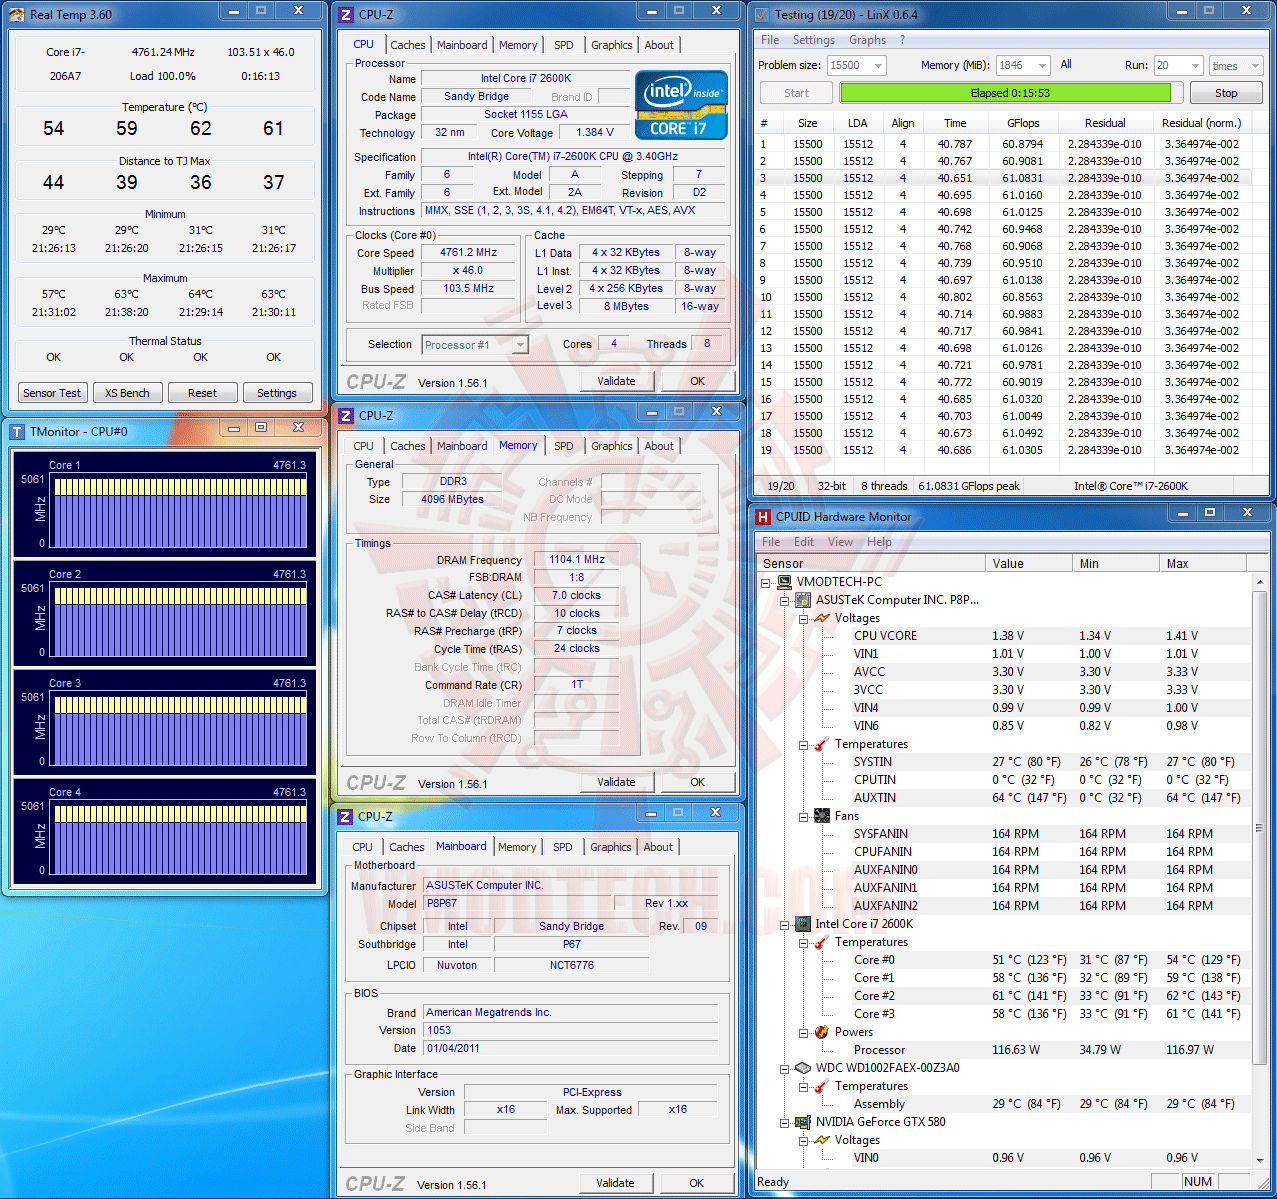The height and width of the screenshot is (1199, 1277).
Task: Click the CPU-Z icon in Mainboard tab window
Action: point(346,817)
